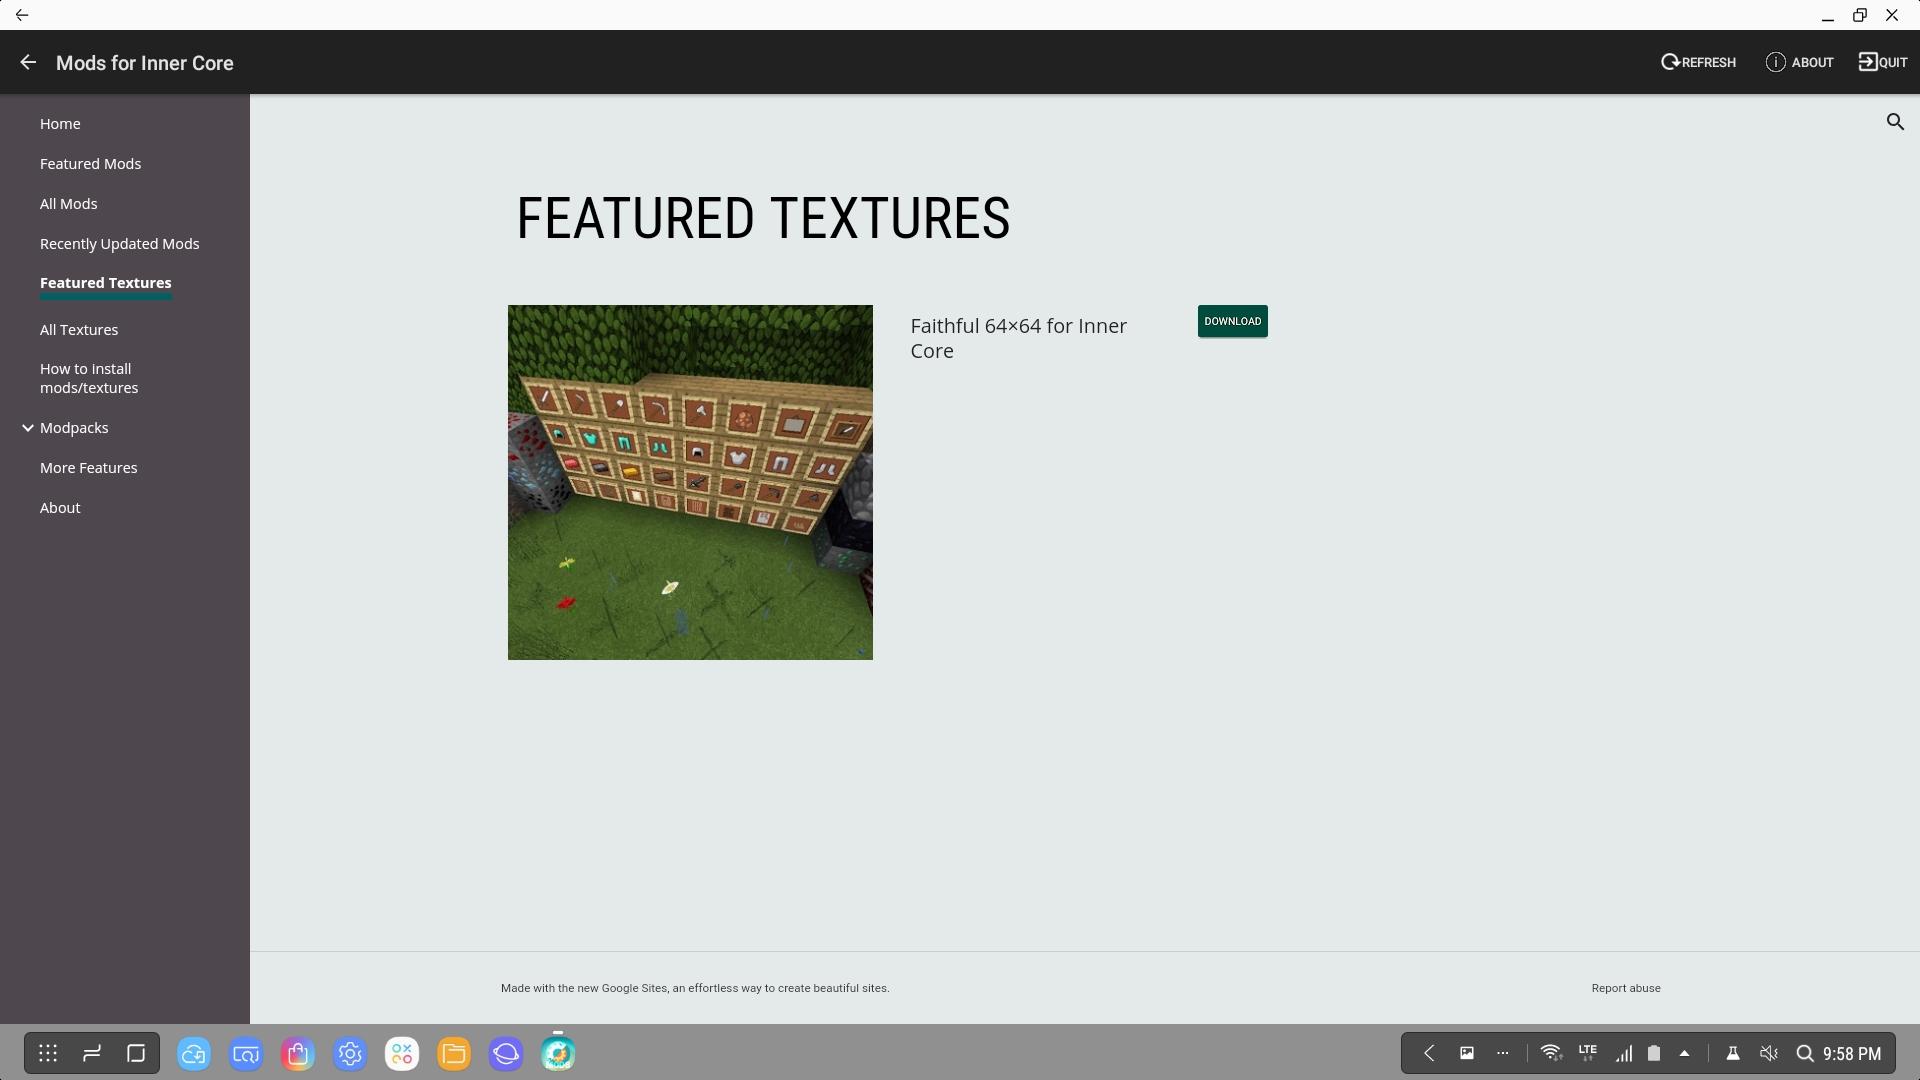Click the Made with Google Sites footer text
This screenshot has height=1080, width=1920.
coord(695,988)
